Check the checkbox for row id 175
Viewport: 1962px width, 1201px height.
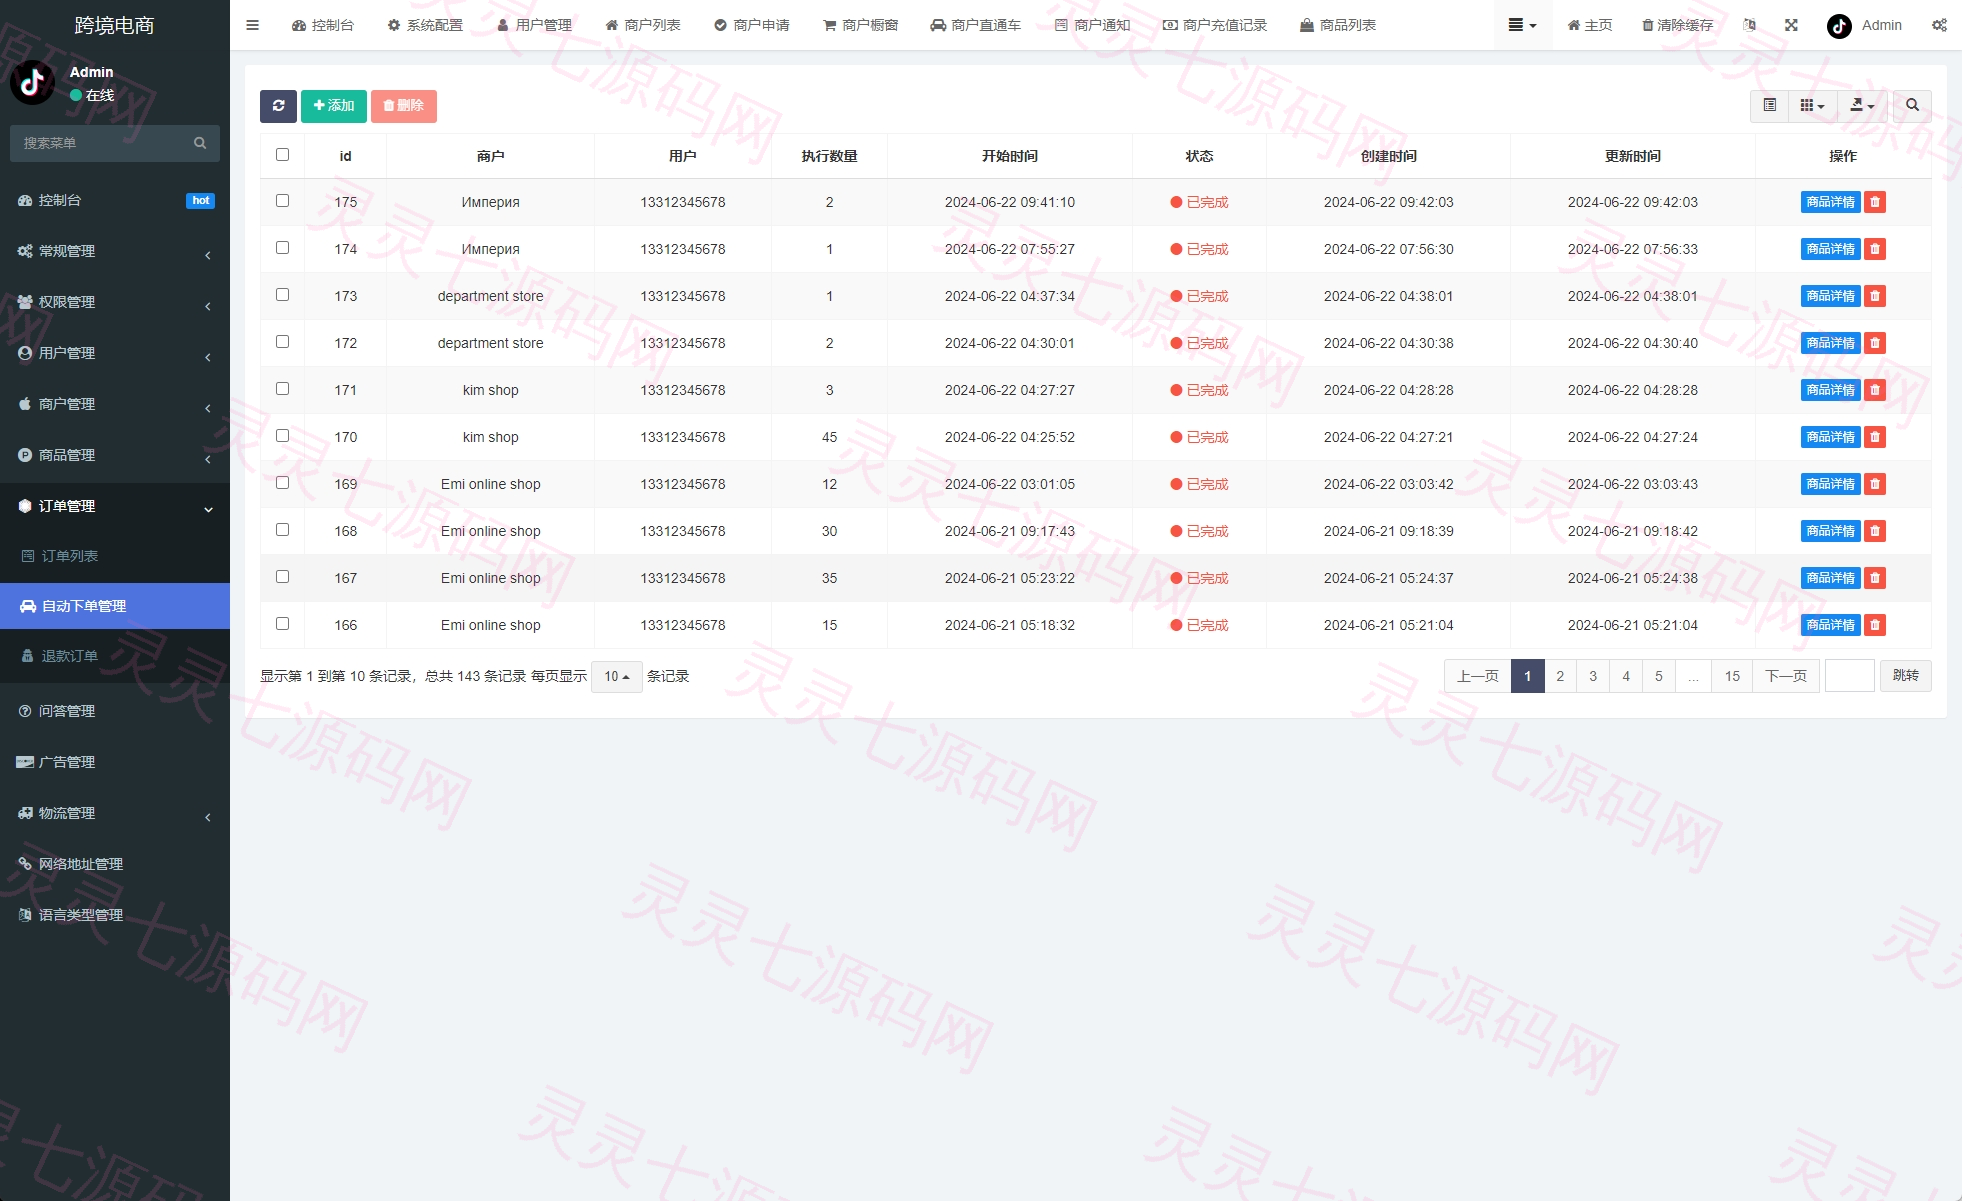pyautogui.click(x=282, y=201)
